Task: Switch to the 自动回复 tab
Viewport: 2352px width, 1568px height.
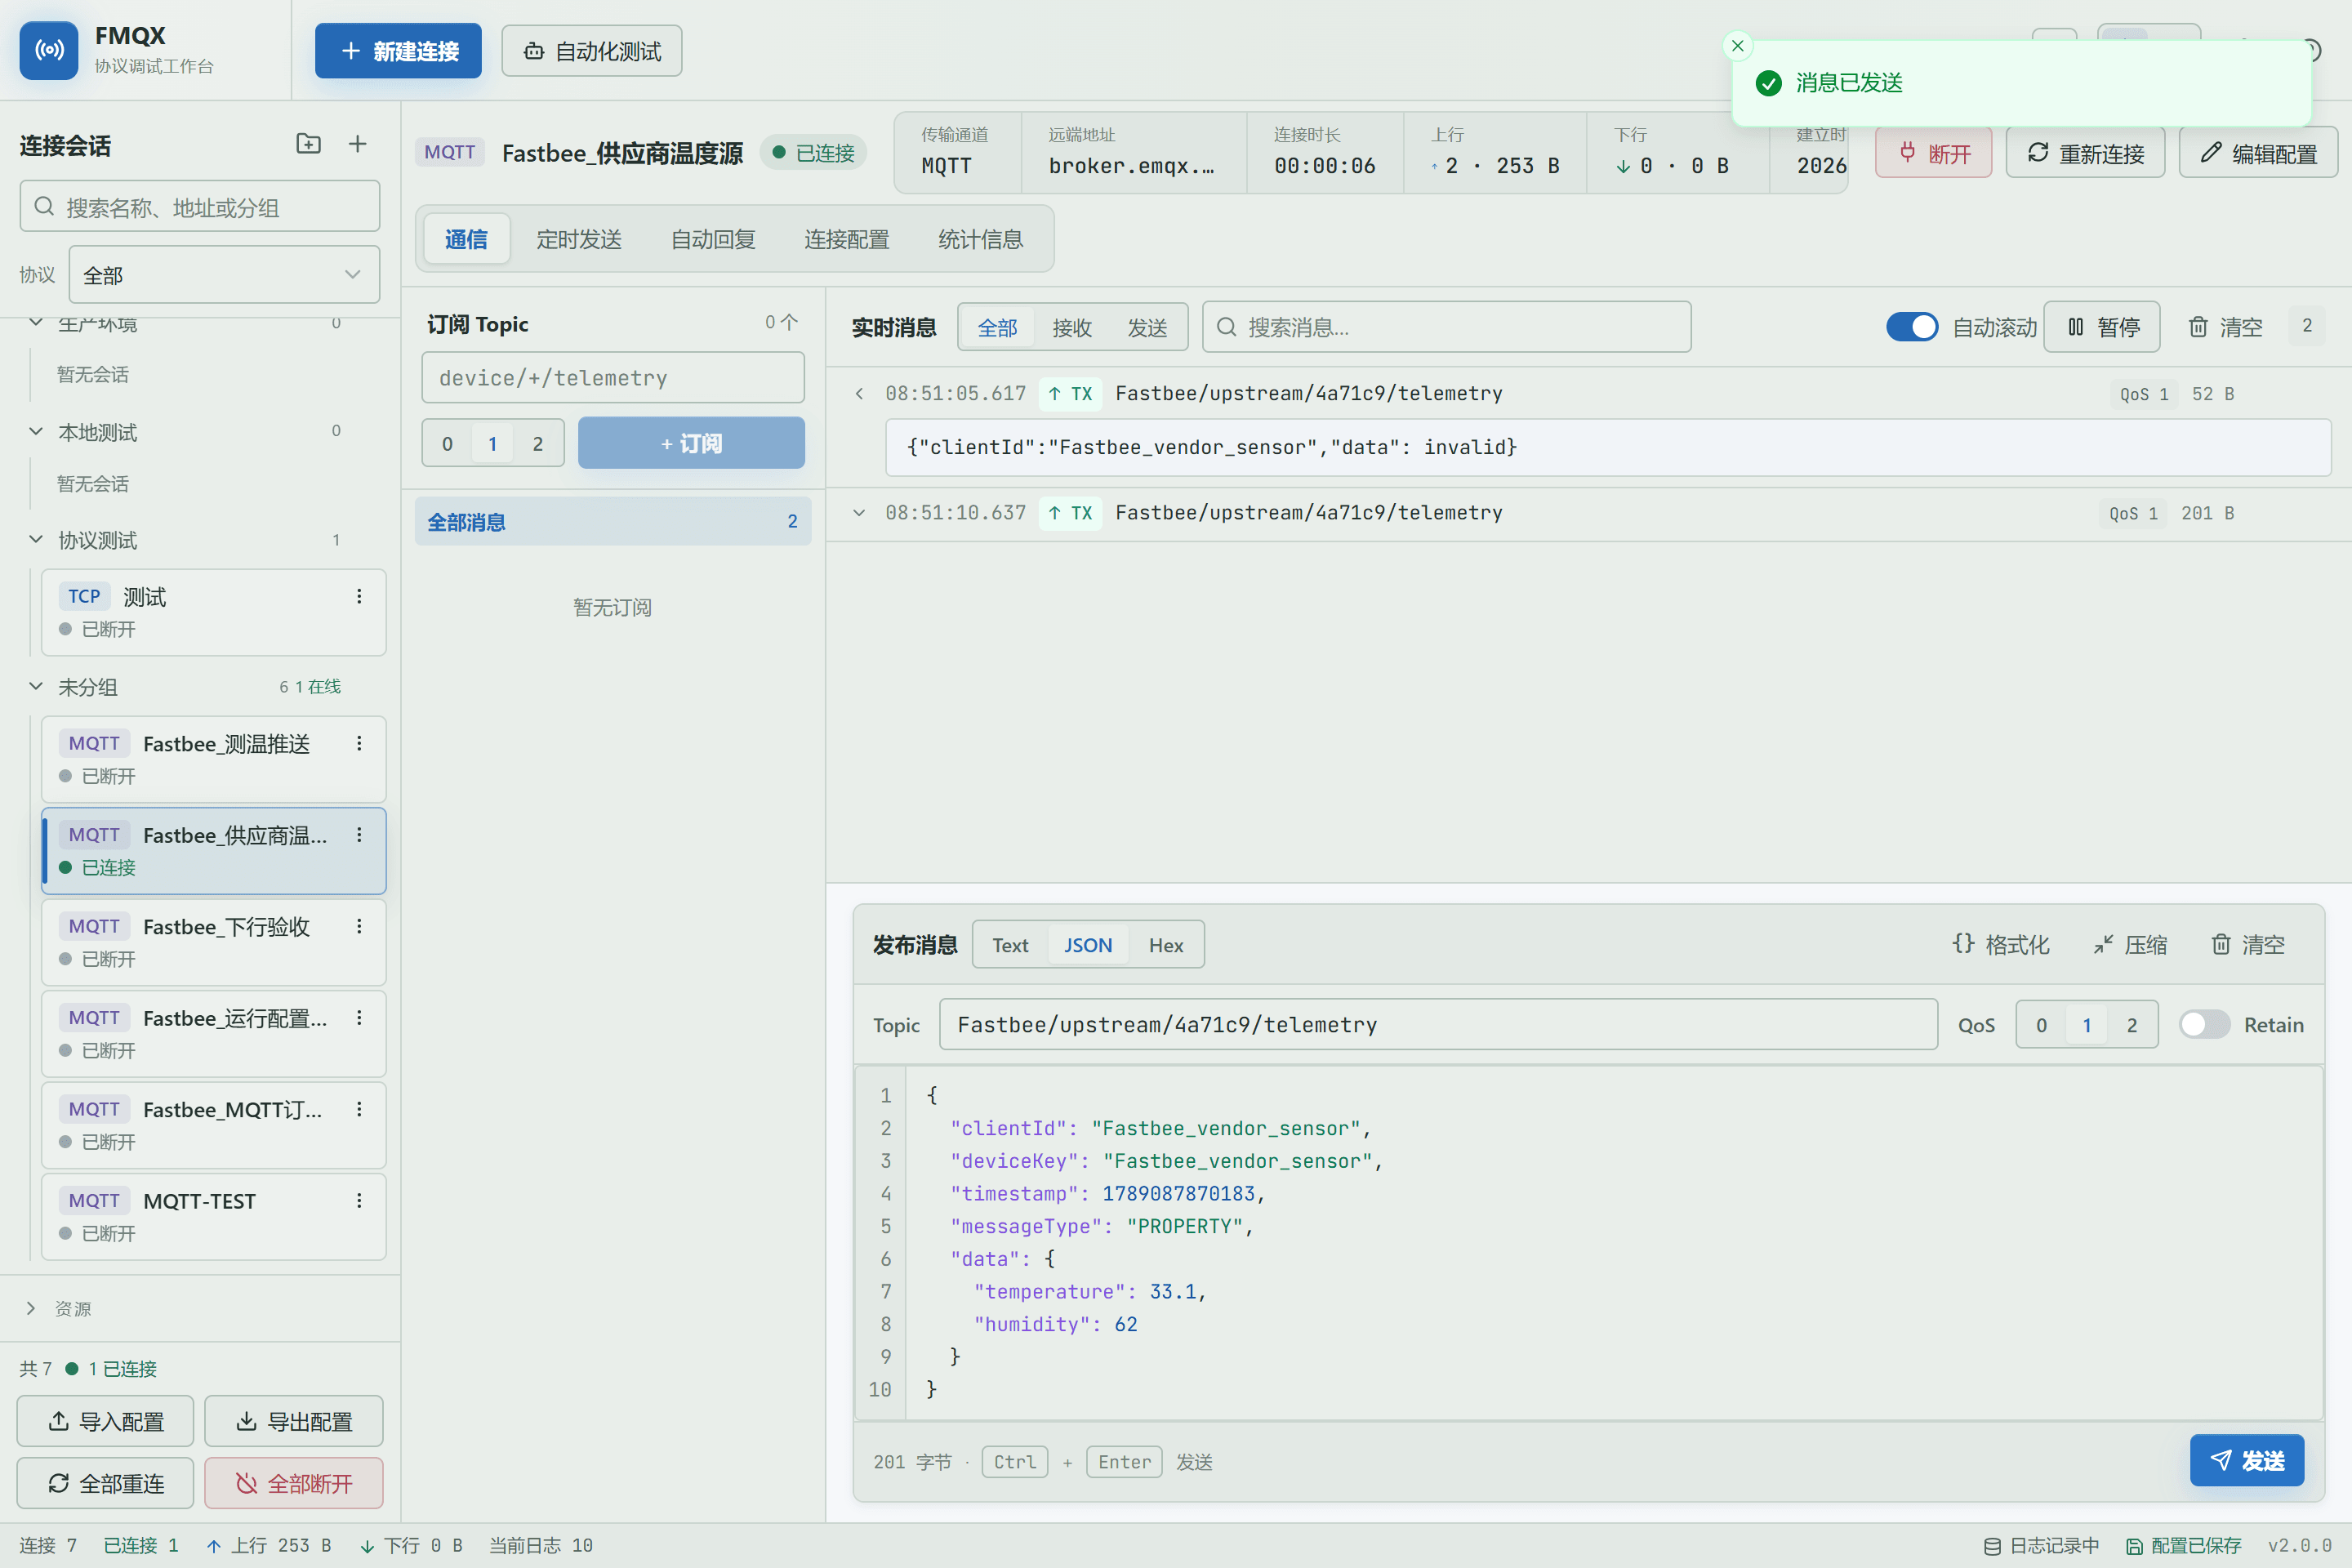Action: tap(713, 239)
